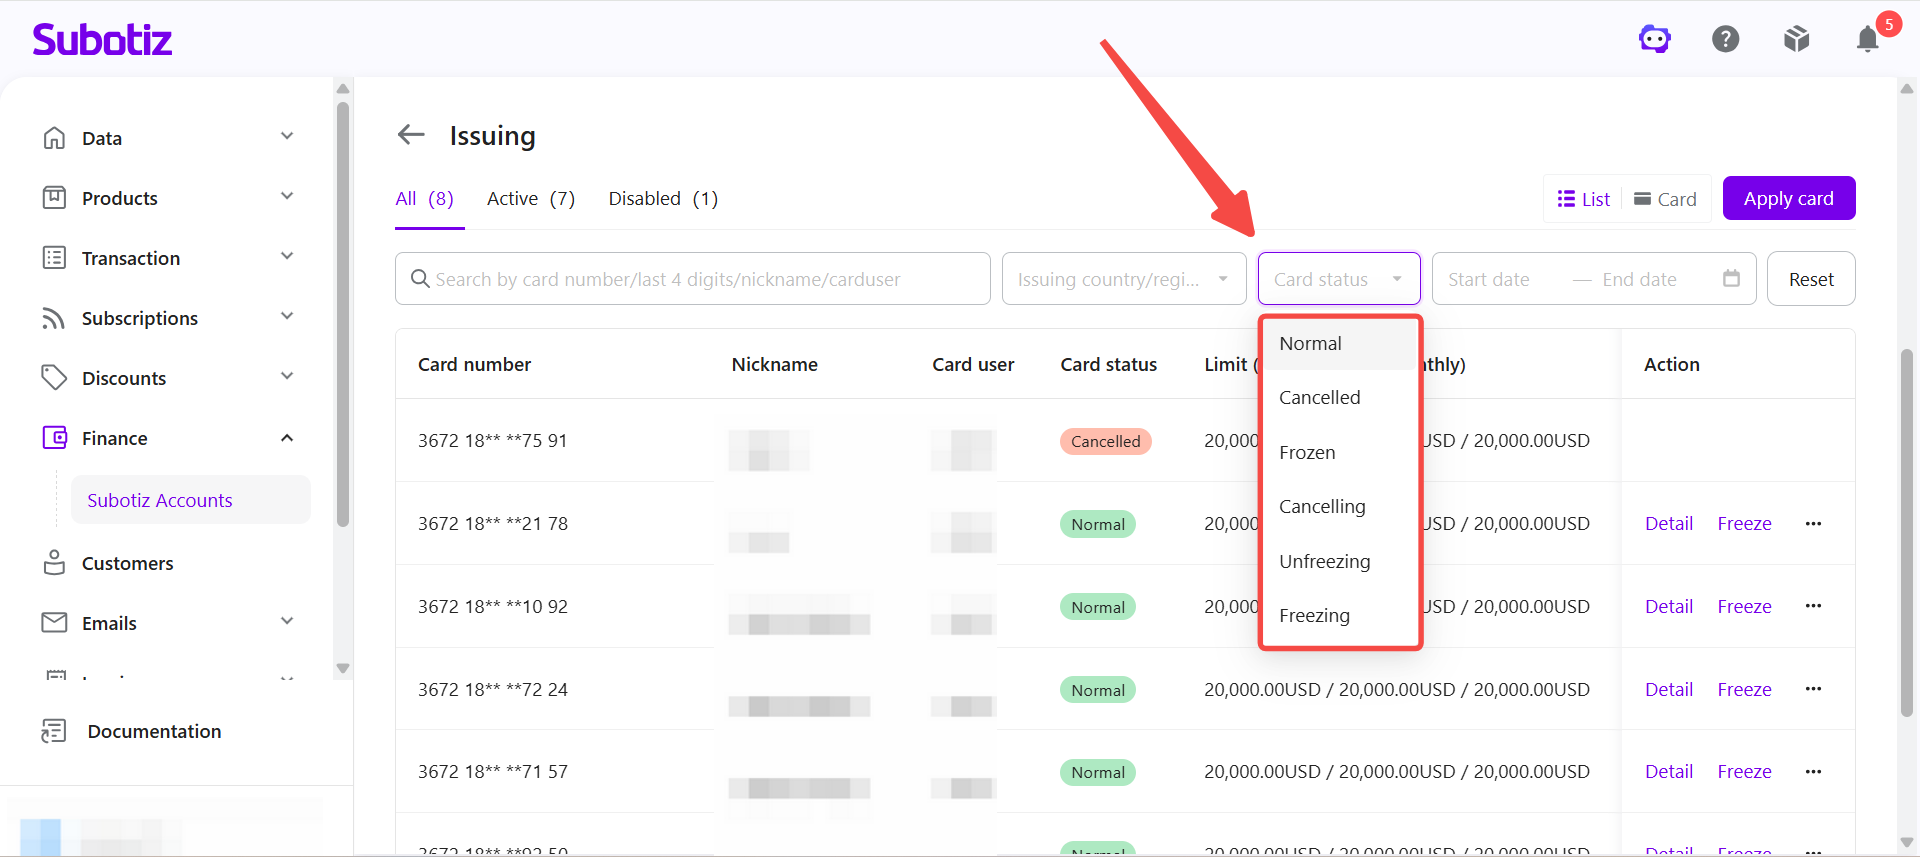Click the Products icon in sidebar

54,198
